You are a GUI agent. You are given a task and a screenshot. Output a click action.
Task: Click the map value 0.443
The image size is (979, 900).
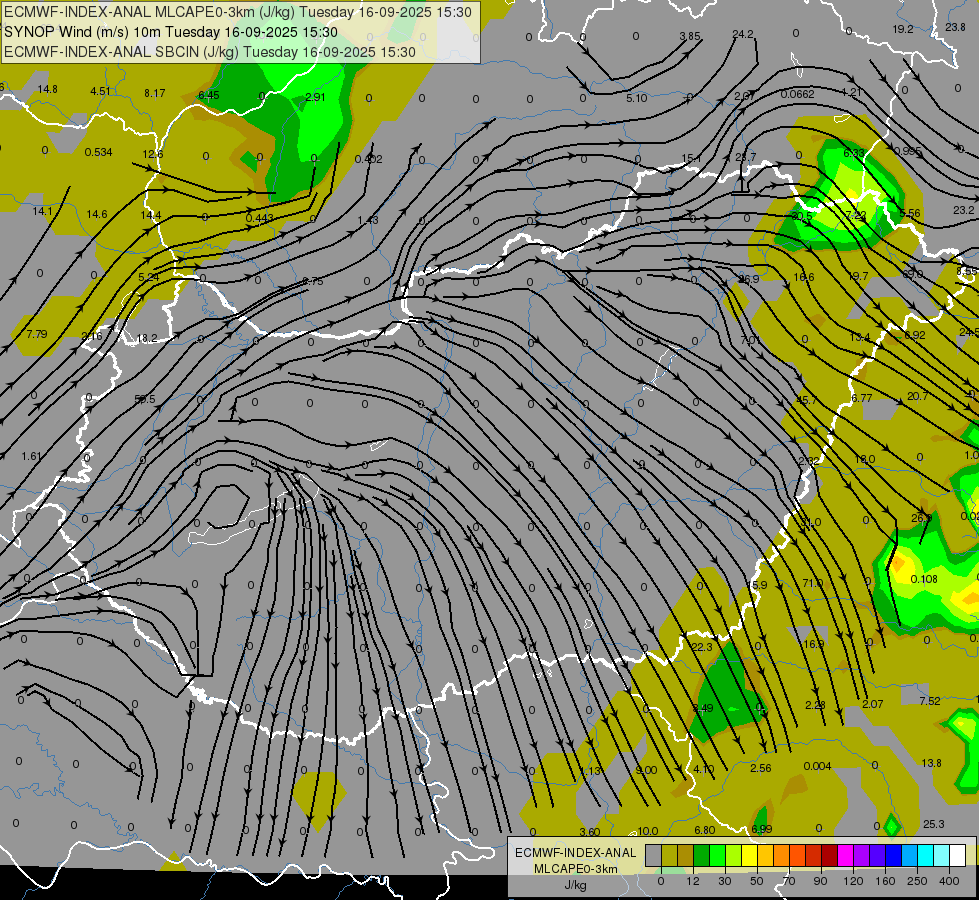pyautogui.click(x=260, y=218)
